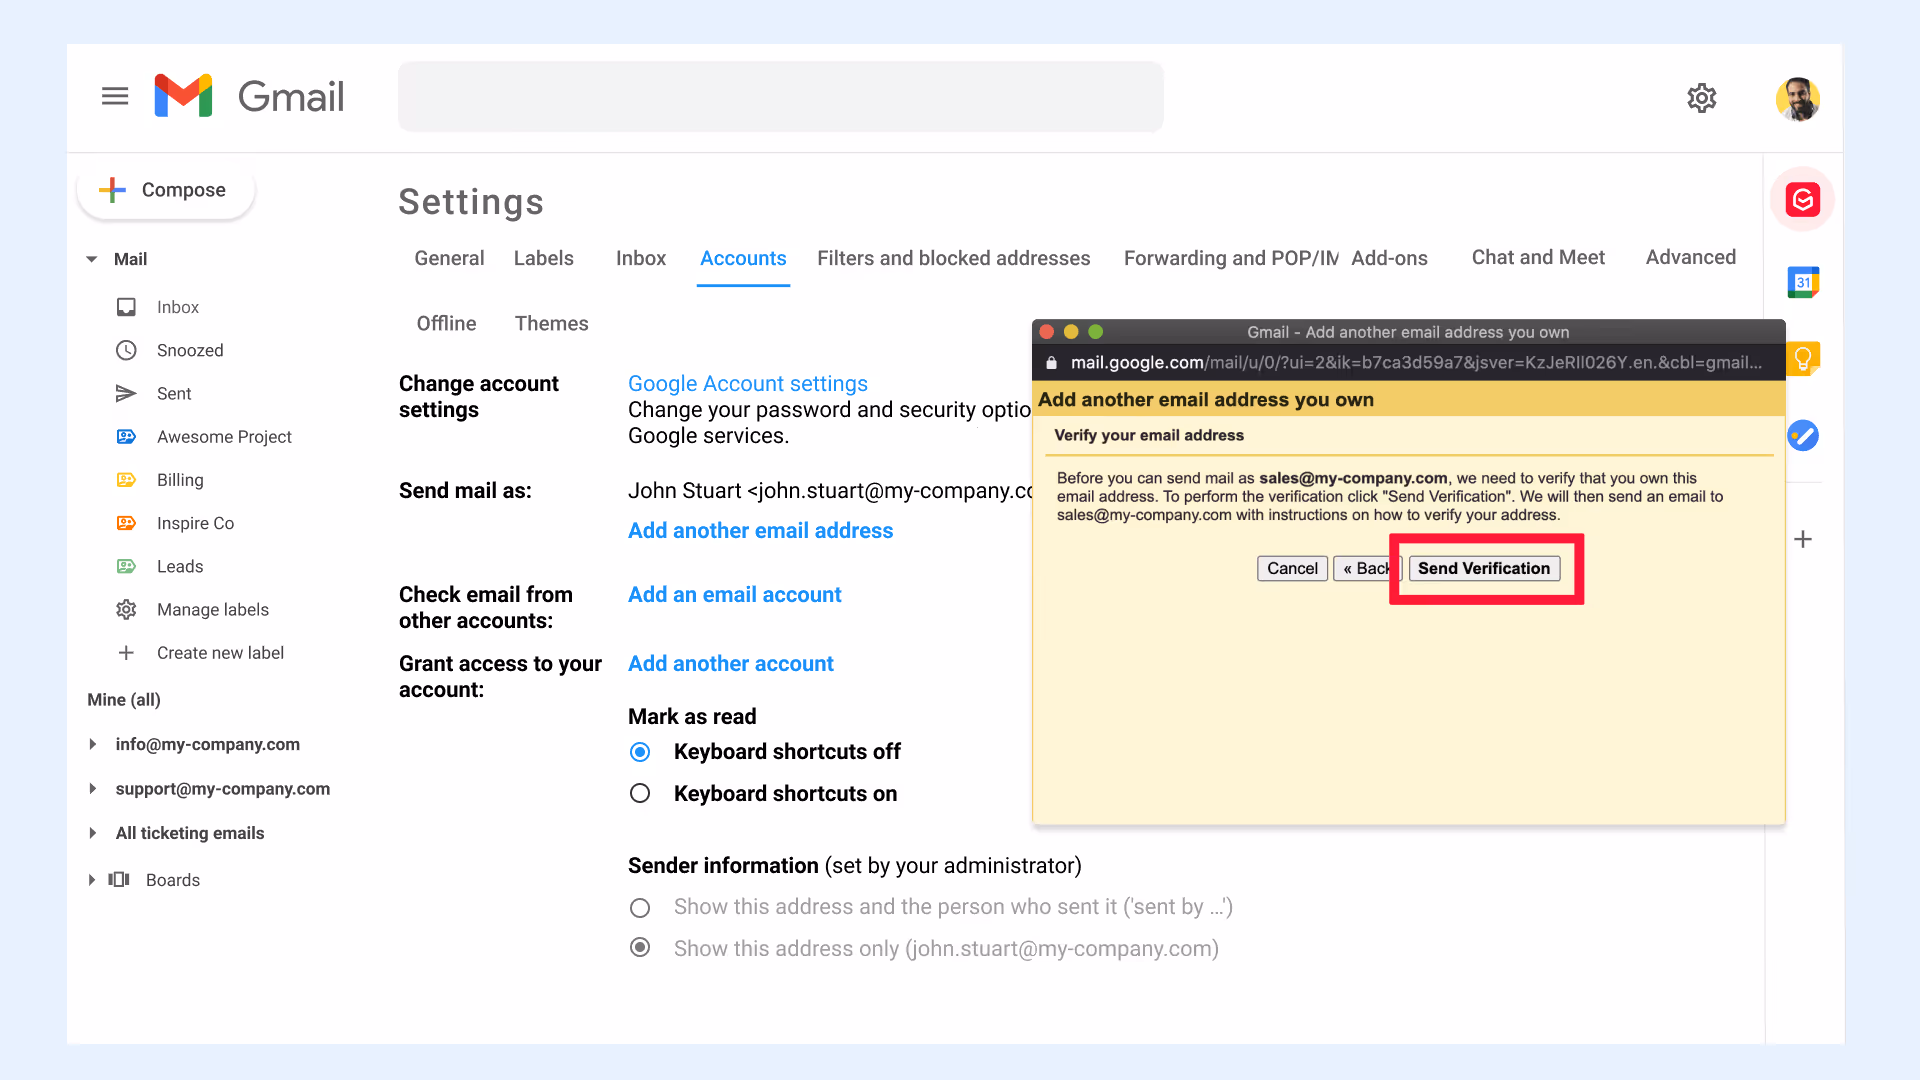This screenshot has height=1080, width=1920.
Task: Expand the Boards section arrow
Action: pos(92,880)
